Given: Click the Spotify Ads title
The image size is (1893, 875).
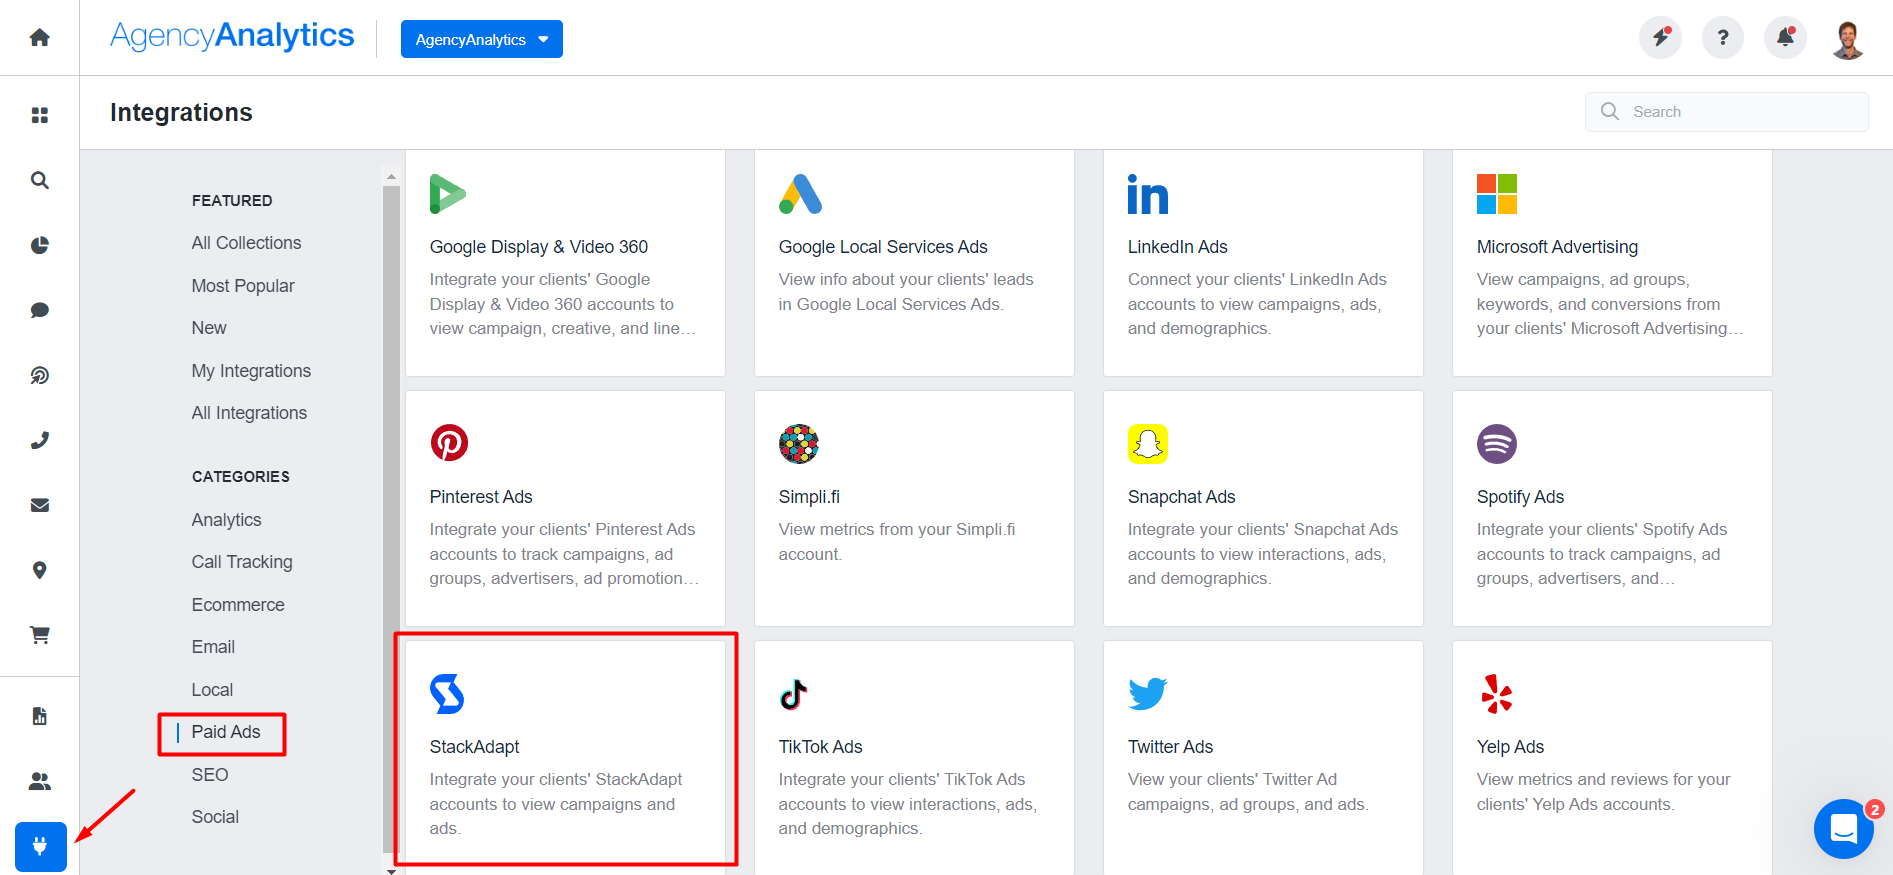Looking at the screenshot, I should 1520,497.
